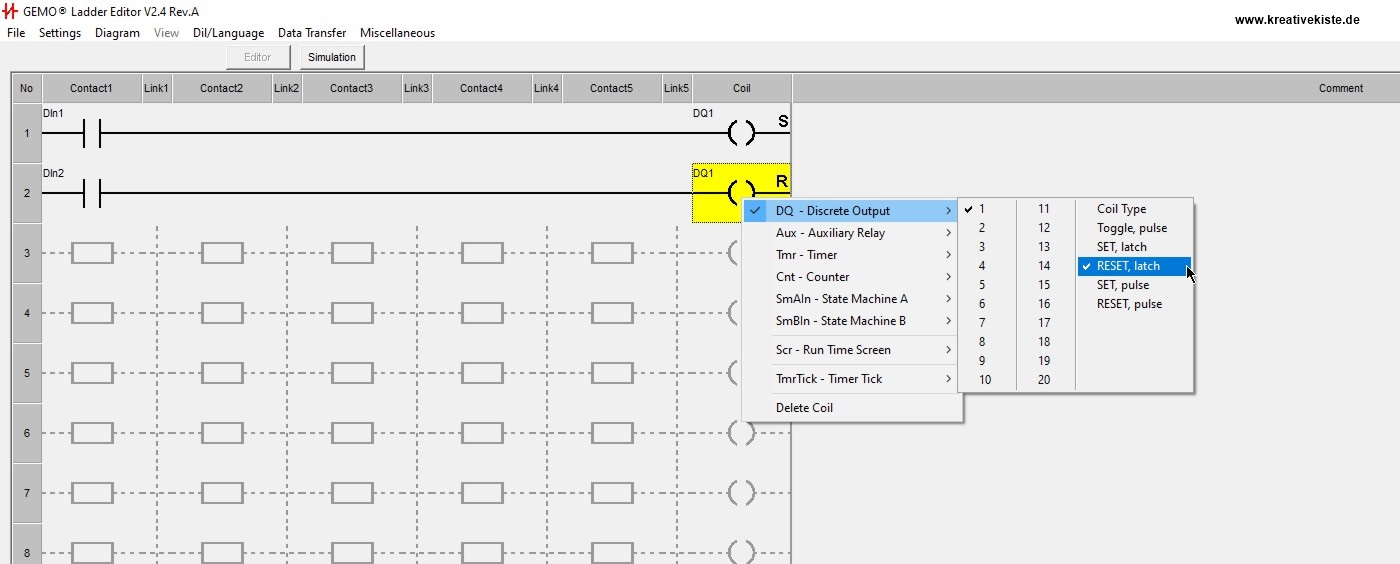1400x564 pixels.
Task: Click the DIn1 contact symbol in row 1
Action: 91,133
